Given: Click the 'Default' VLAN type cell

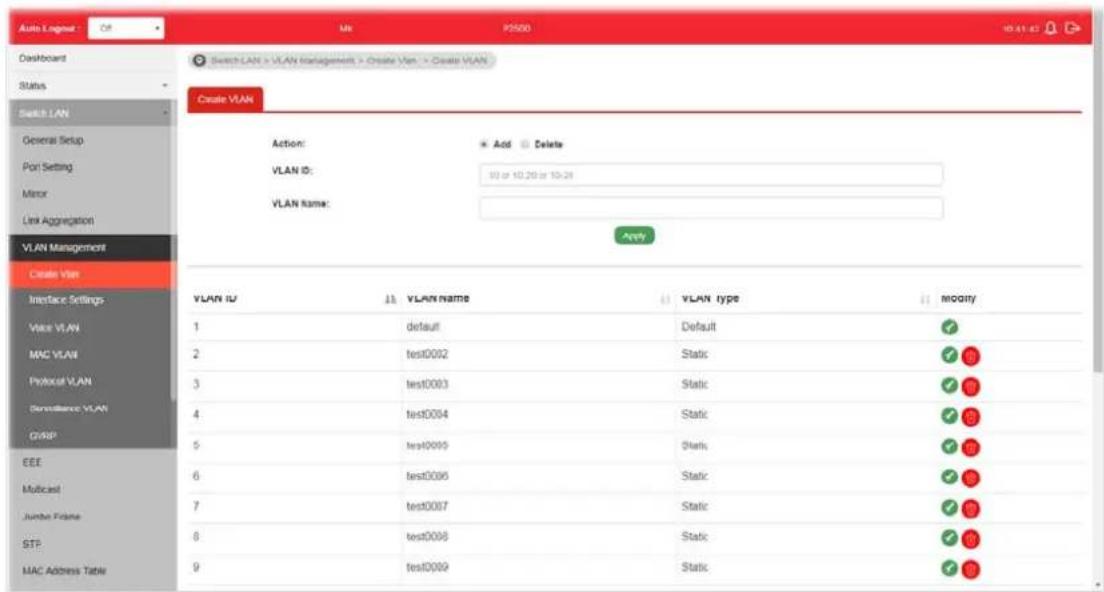Looking at the screenshot, I should tap(698, 327).
